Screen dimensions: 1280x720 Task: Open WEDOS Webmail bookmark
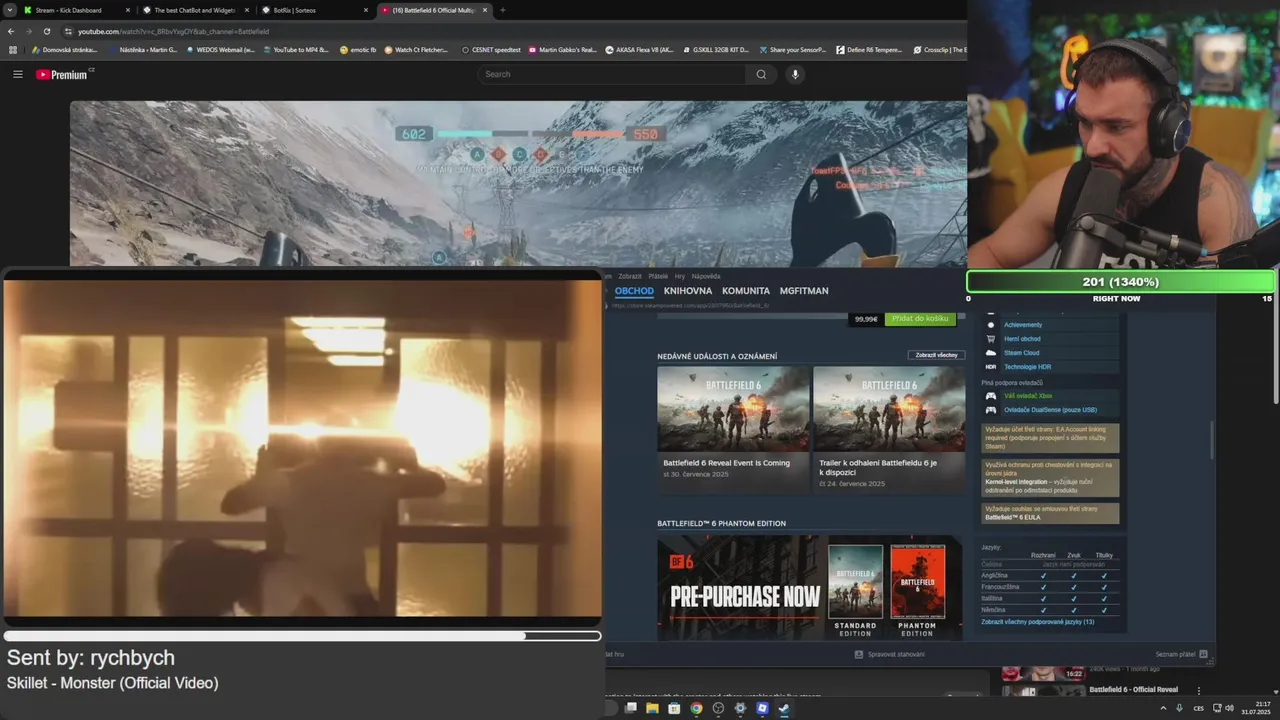(x=220, y=49)
